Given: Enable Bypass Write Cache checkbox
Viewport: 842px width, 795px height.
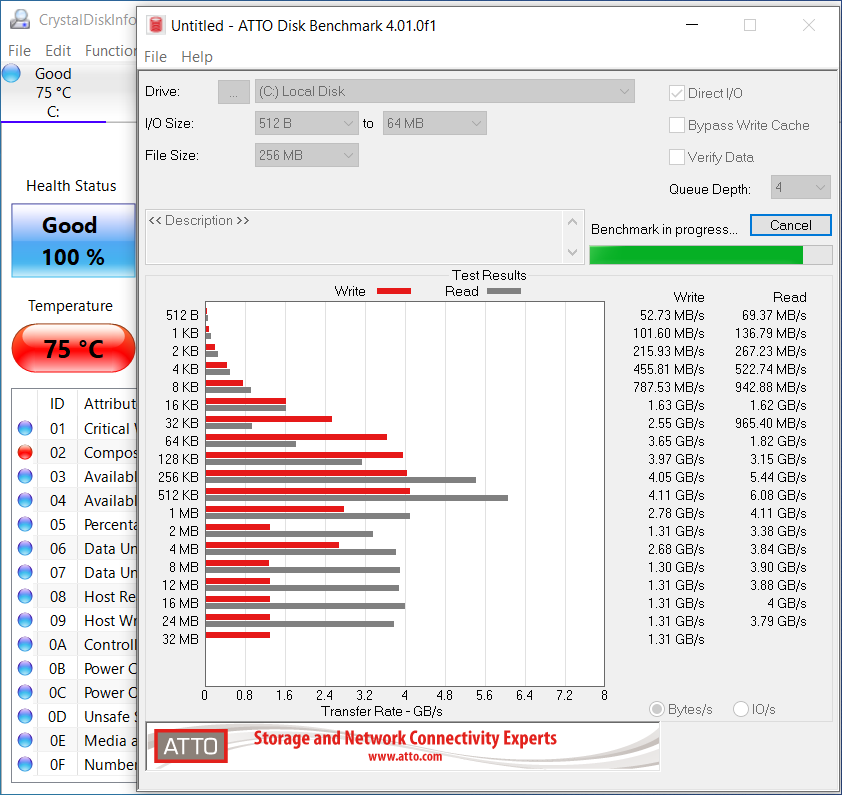Looking at the screenshot, I should pos(677,125).
